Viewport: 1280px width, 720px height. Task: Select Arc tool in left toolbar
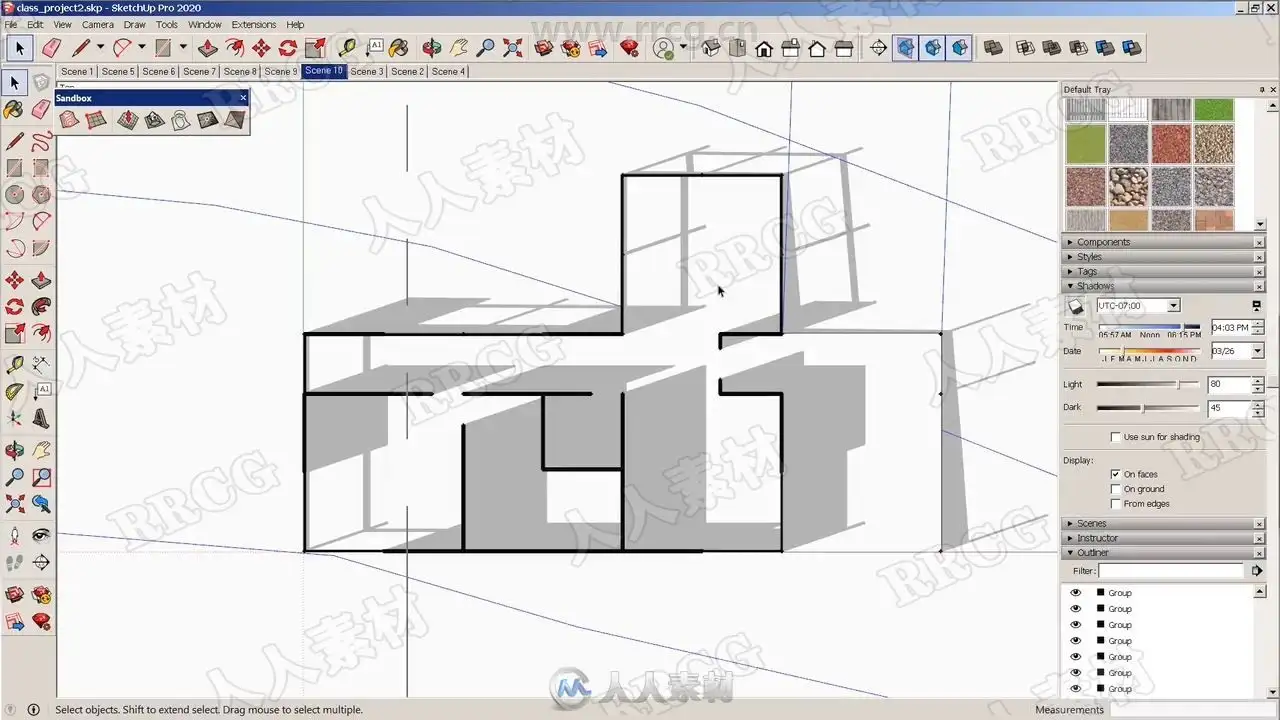pos(15,221)
